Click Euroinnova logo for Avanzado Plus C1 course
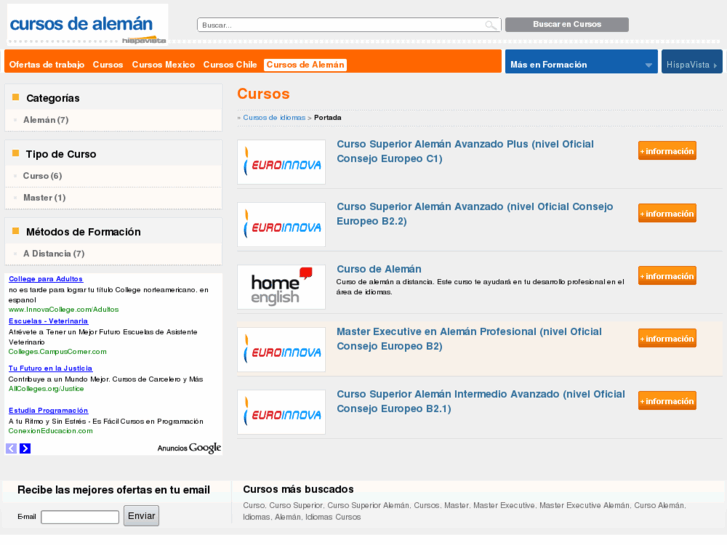Image resolution: width=727 pixels, height=545 pixels. [281, 162]
